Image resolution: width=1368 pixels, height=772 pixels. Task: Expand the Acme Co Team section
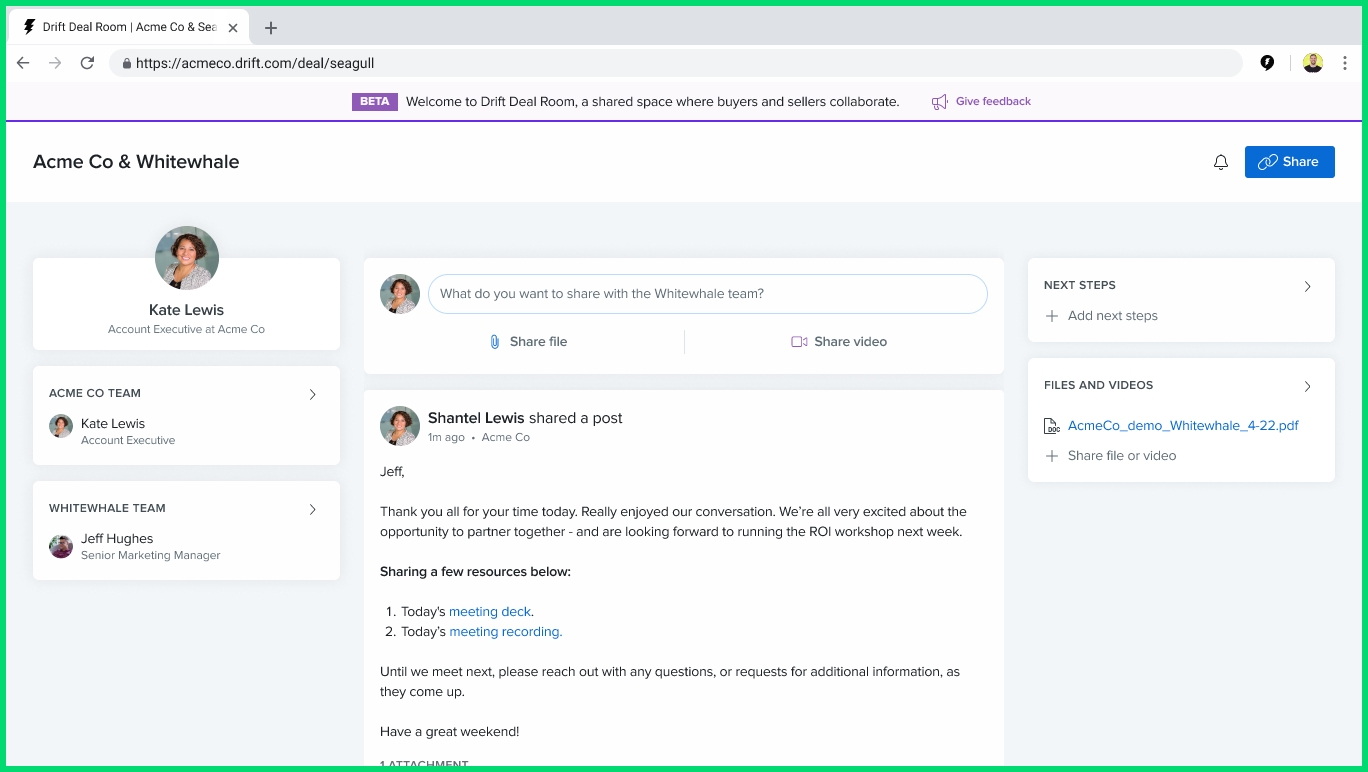pos(312,394)
